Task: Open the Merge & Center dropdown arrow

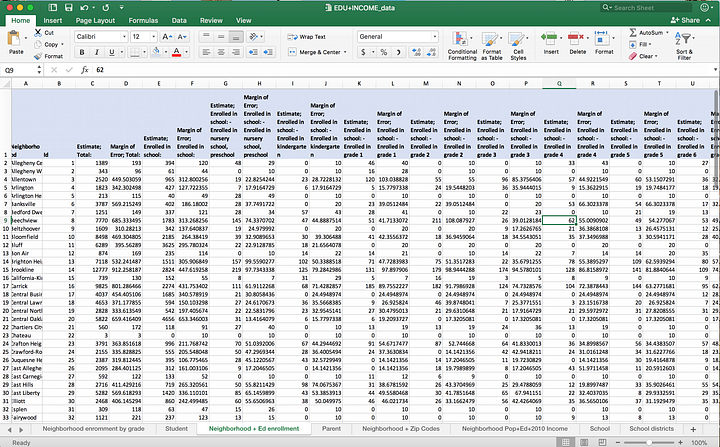Action: pyautogui.click(x=345, y=52)
